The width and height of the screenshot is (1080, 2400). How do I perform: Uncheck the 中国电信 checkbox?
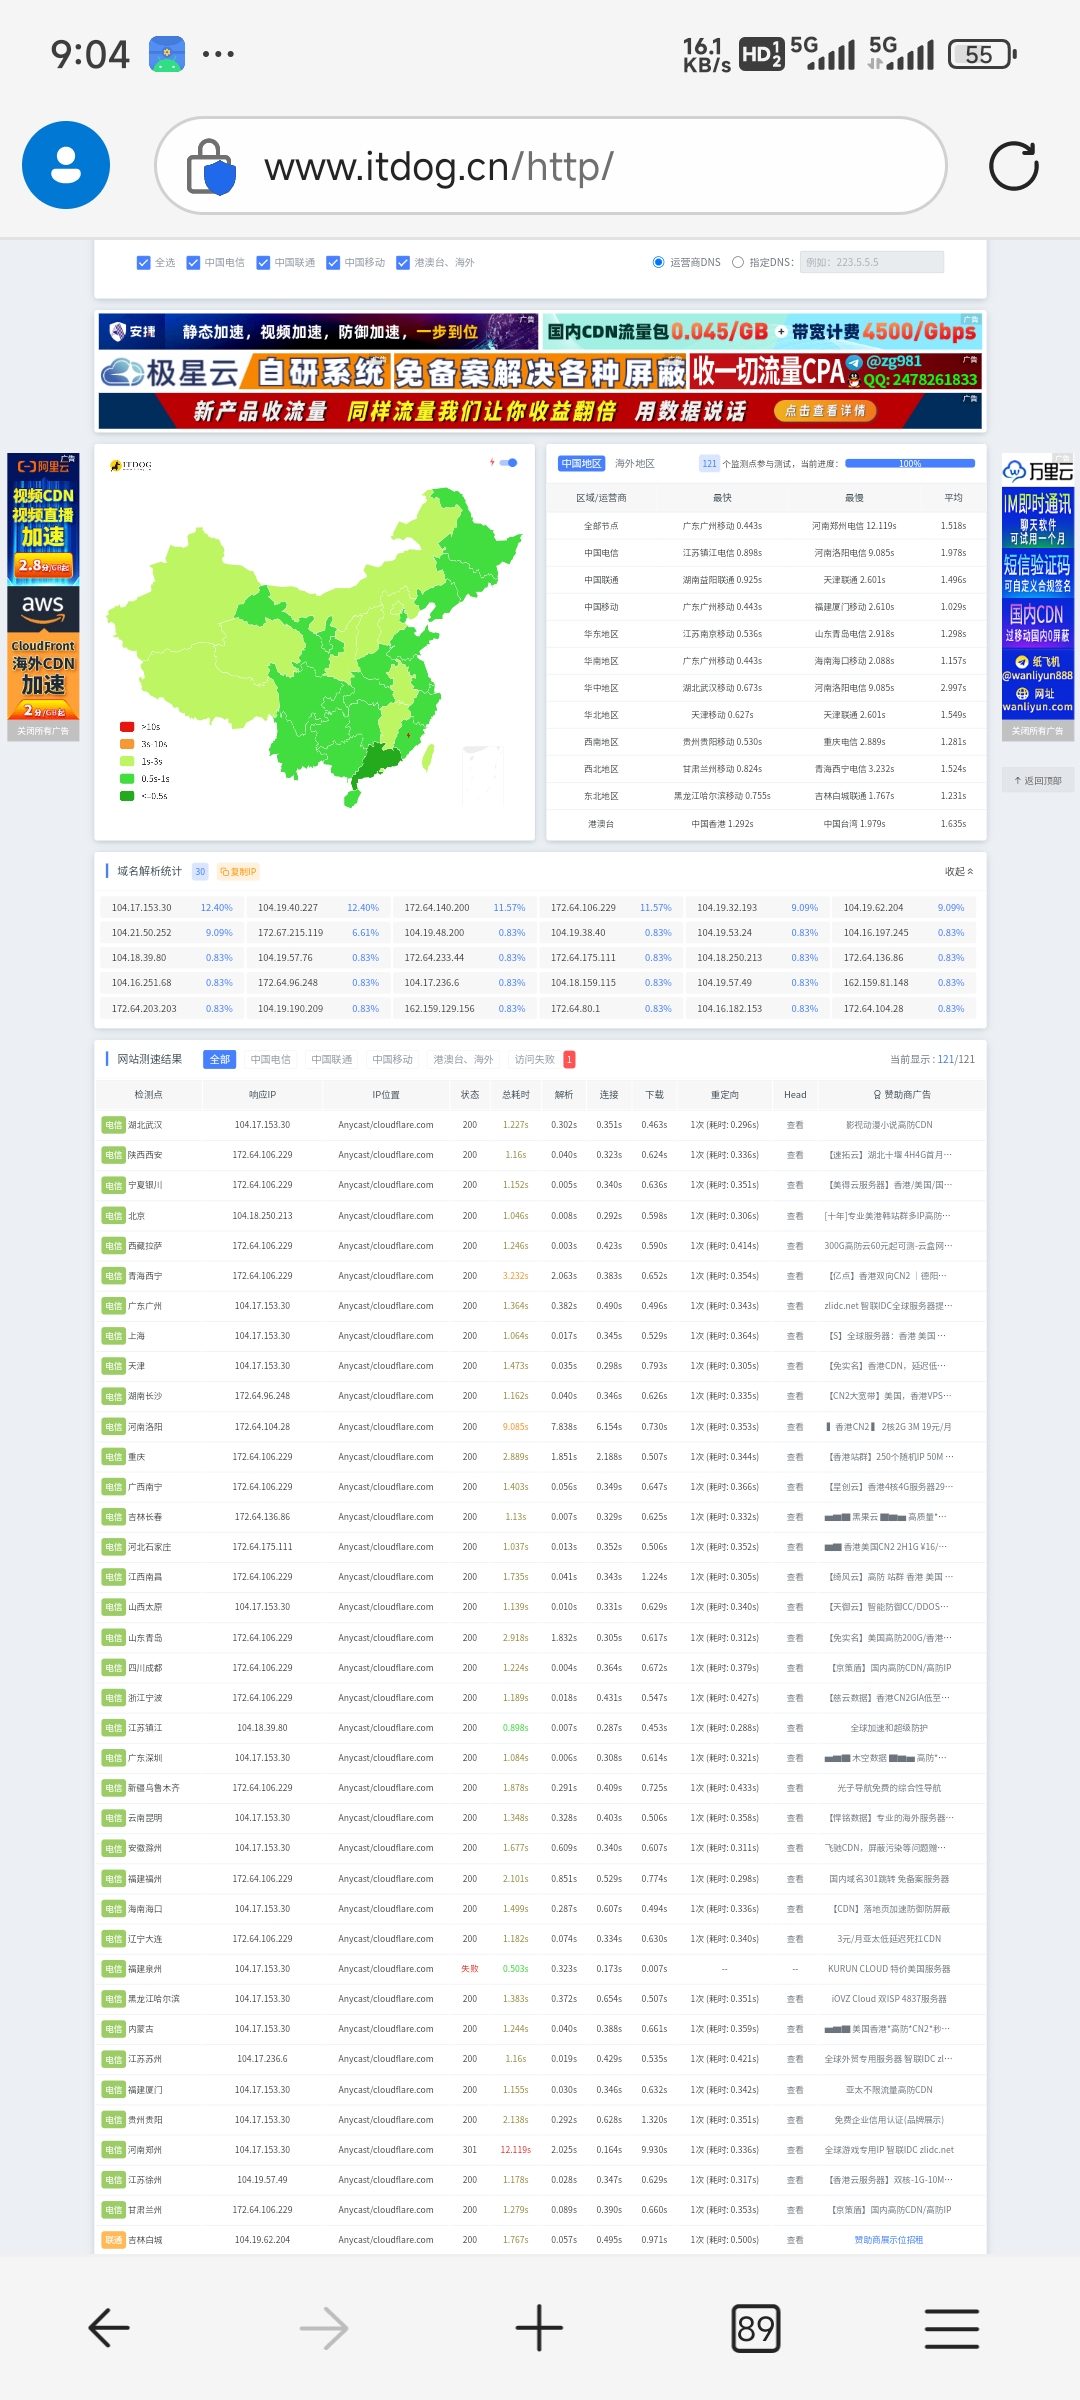[x=193, y=263]
